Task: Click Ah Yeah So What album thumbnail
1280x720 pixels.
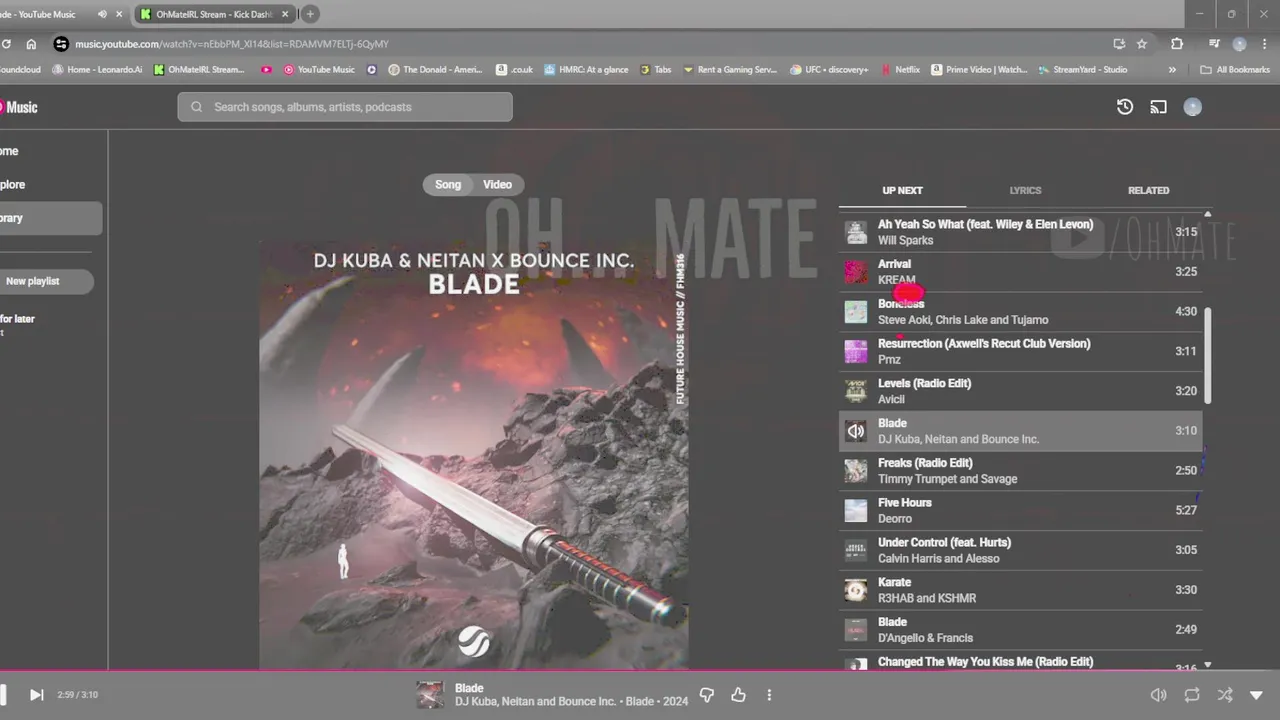Action: point(856,232)
